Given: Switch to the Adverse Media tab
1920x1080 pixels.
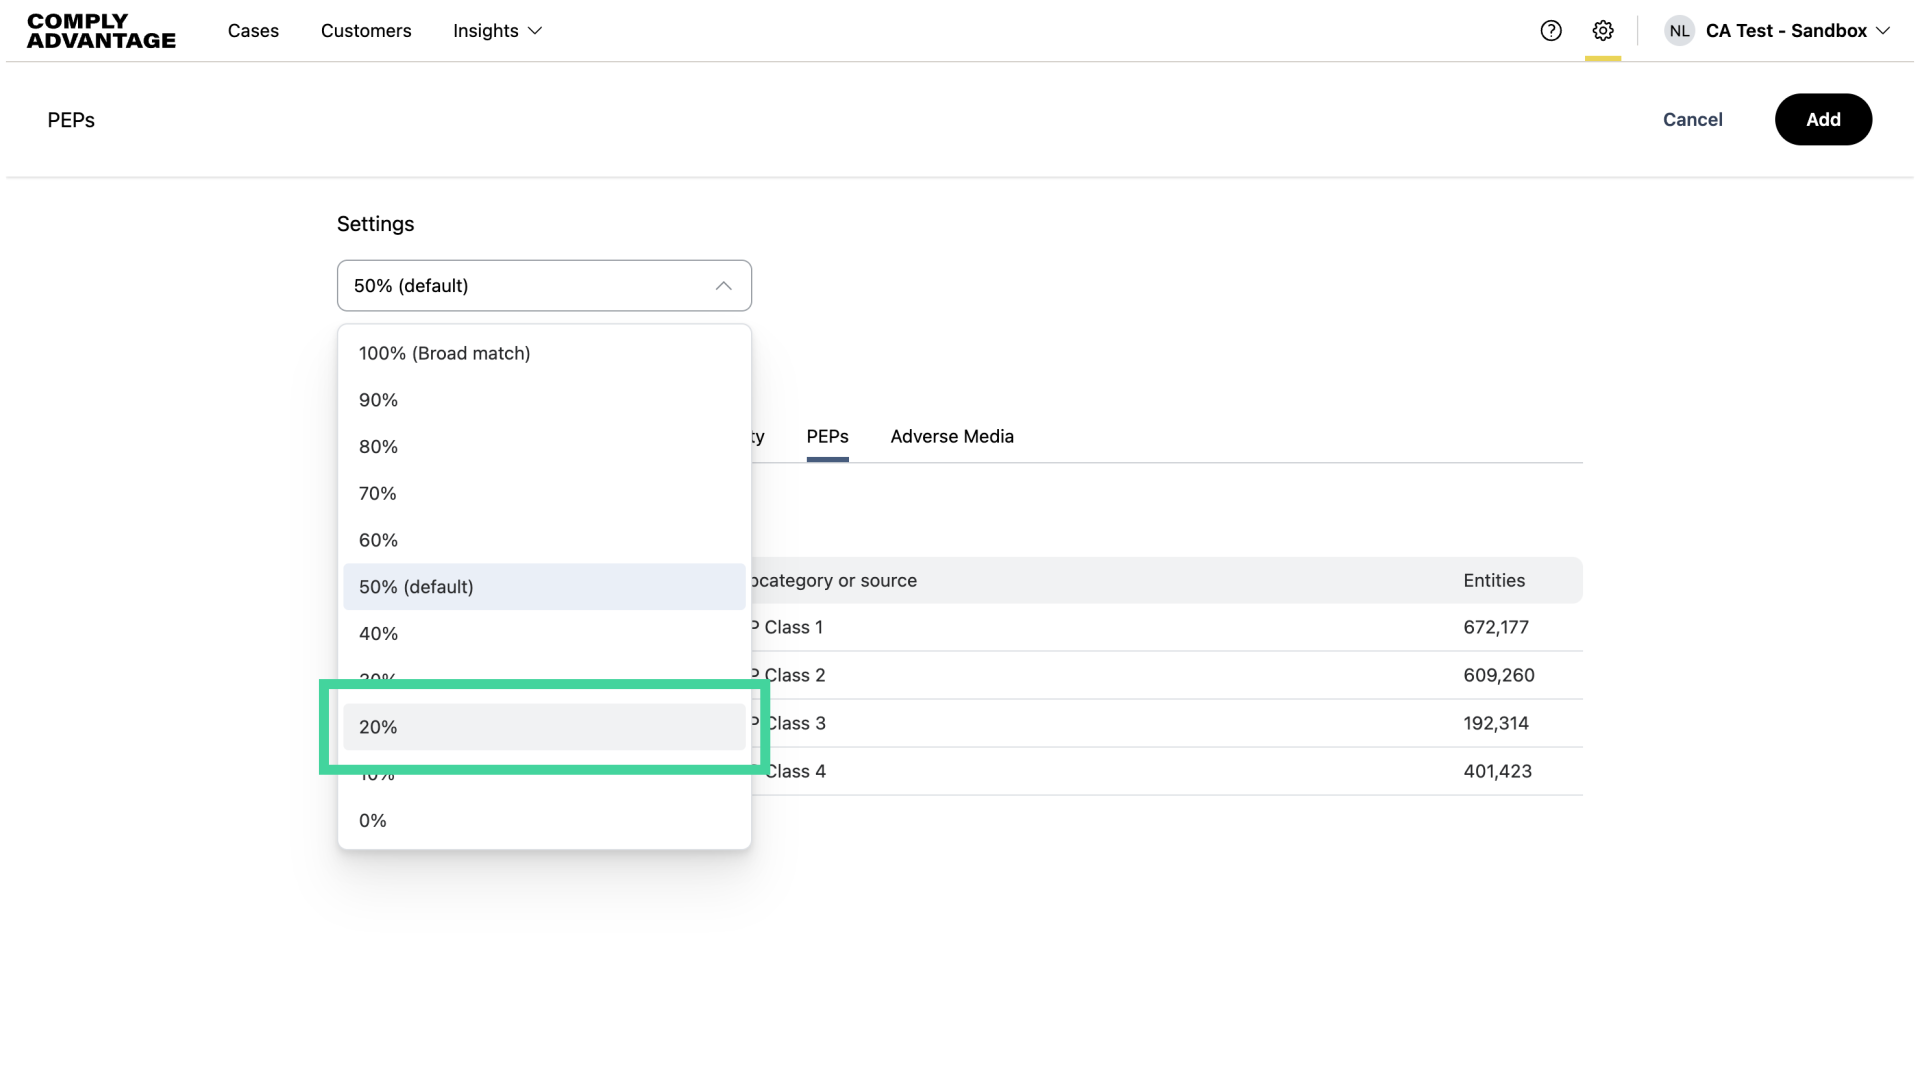Looking at the screenshot, I should tap(952, 437).
